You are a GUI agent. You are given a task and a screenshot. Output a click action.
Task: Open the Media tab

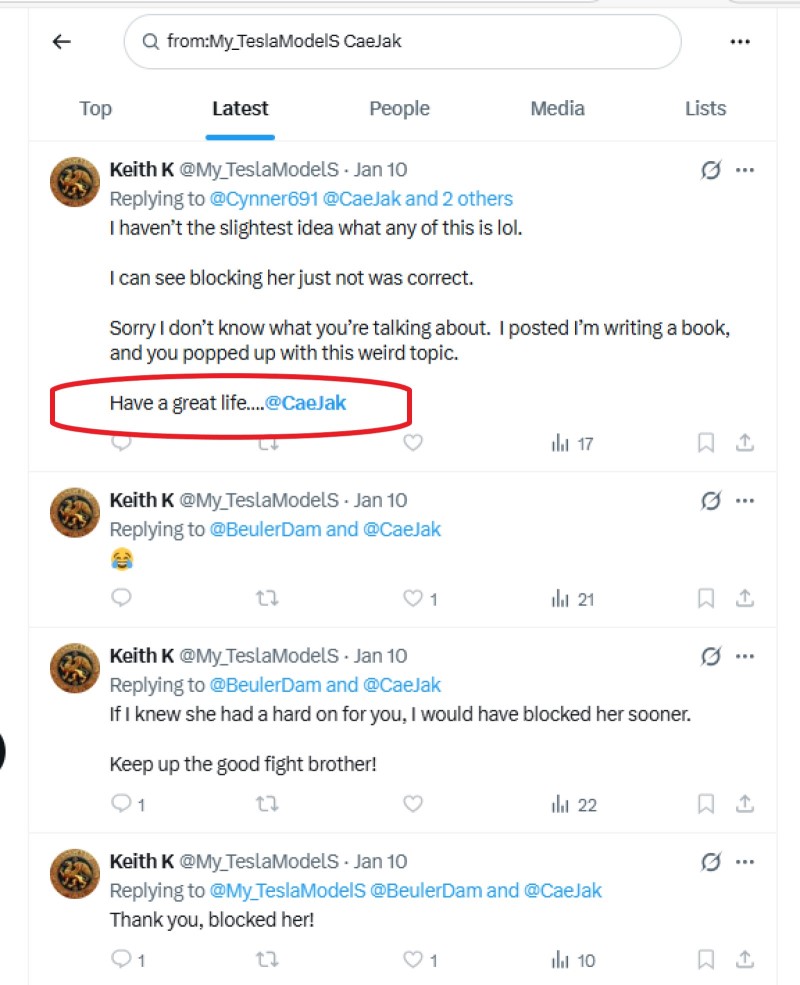[557, 109]
